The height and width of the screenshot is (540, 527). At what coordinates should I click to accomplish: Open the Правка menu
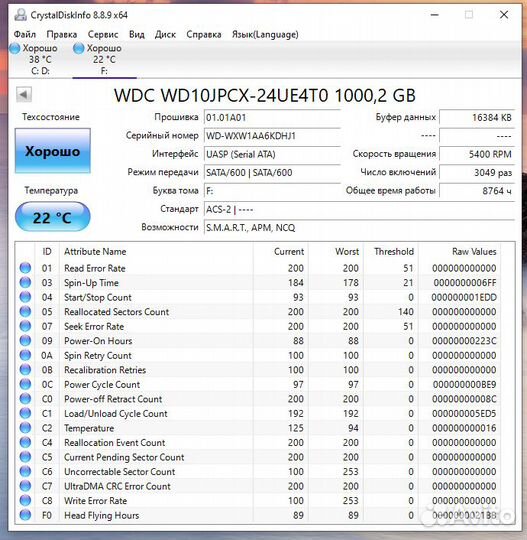point(62,34)
